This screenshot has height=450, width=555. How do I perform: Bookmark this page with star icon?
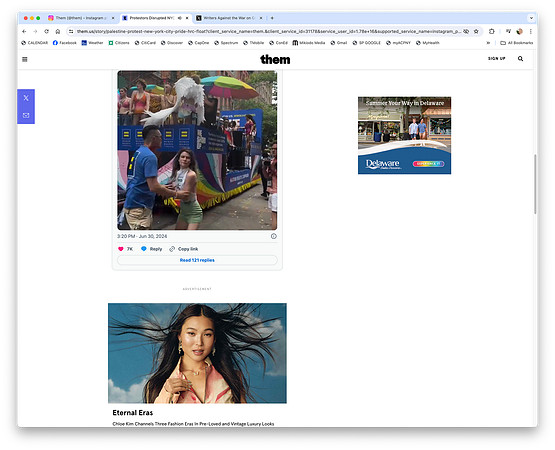(476, 32)
